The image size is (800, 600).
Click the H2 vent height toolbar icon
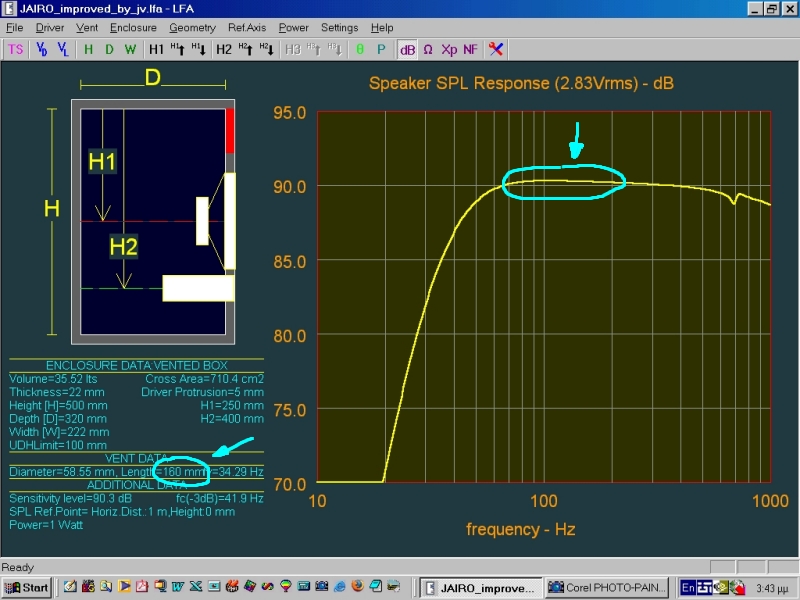[224, 49]
